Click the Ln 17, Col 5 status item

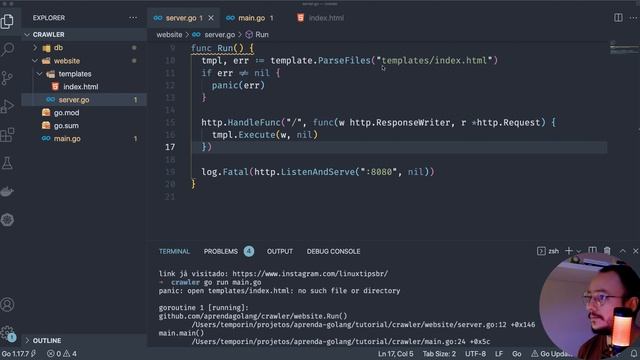click(396, 354)
